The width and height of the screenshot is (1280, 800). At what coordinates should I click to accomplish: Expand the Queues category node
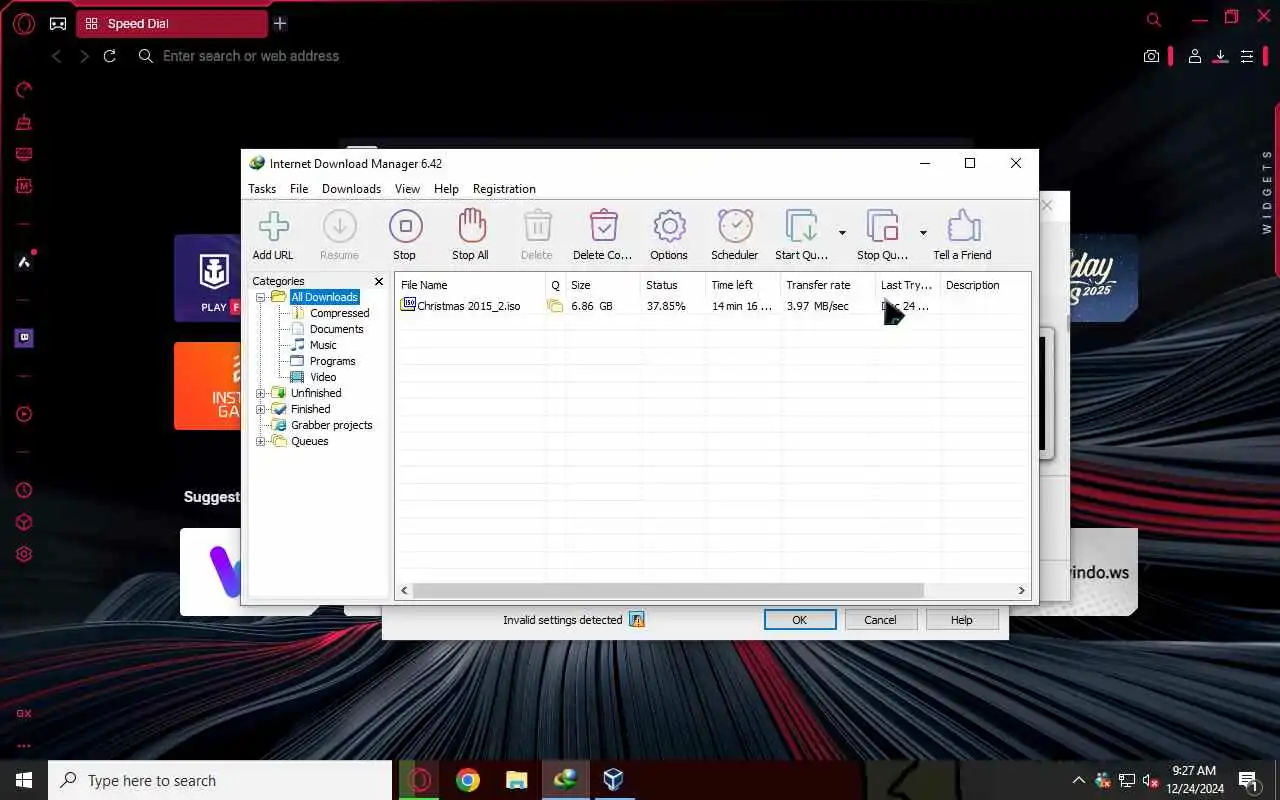[x=261, y=441]
